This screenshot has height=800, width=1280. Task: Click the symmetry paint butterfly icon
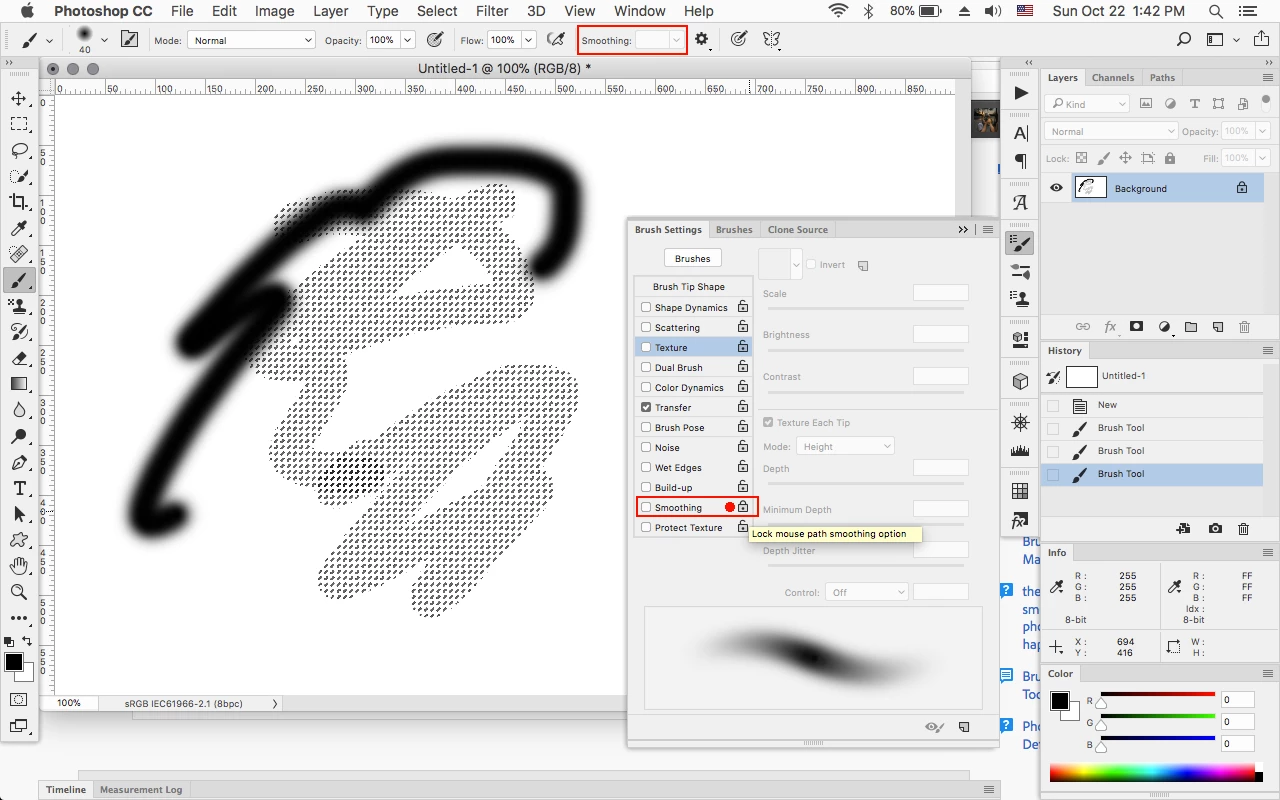pyautogui.click(x=771, y=40)
